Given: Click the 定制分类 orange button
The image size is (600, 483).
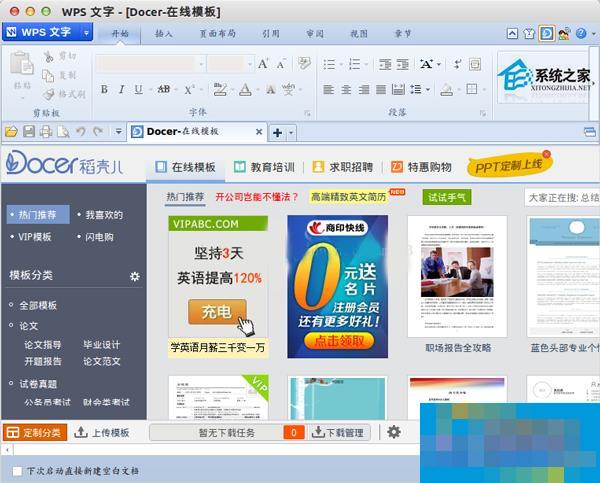Looking at the screenshot, I should (35, 433).
